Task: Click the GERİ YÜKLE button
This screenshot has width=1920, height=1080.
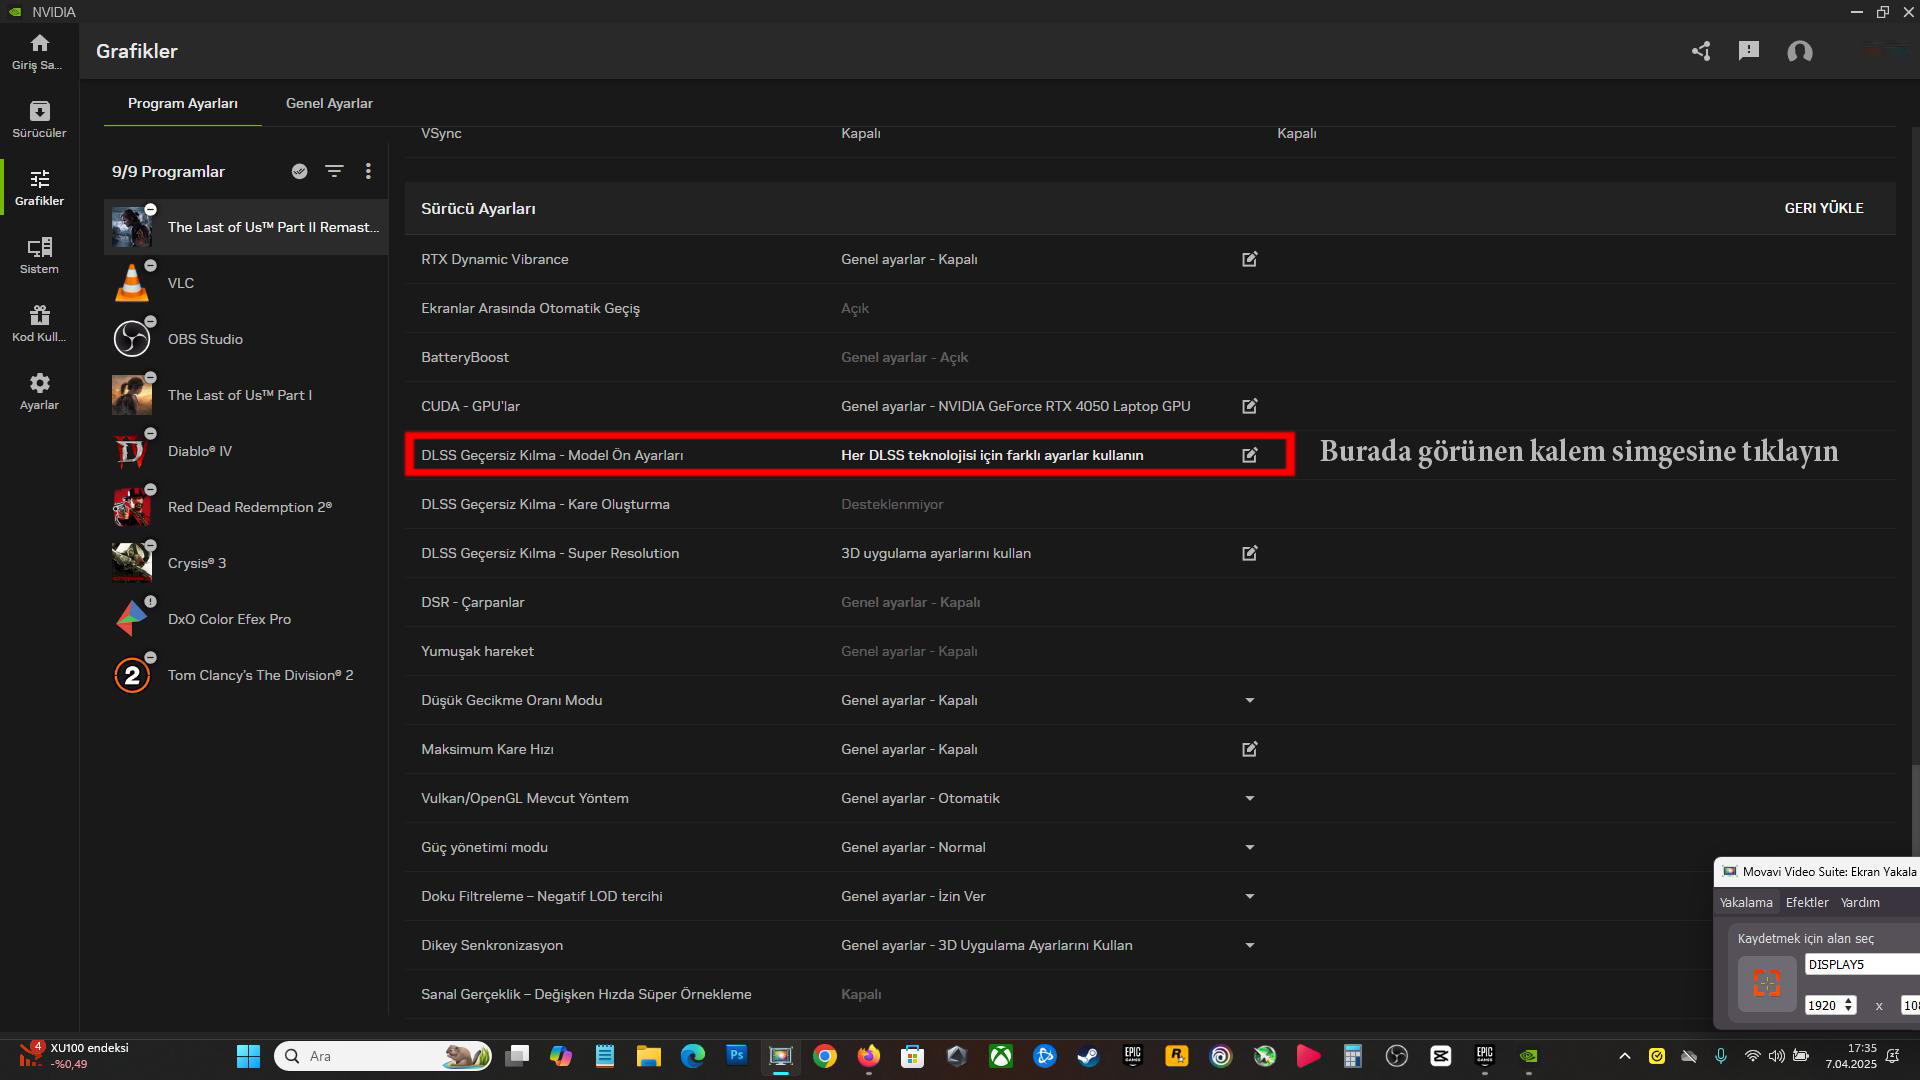Action: pos(1824,208)
